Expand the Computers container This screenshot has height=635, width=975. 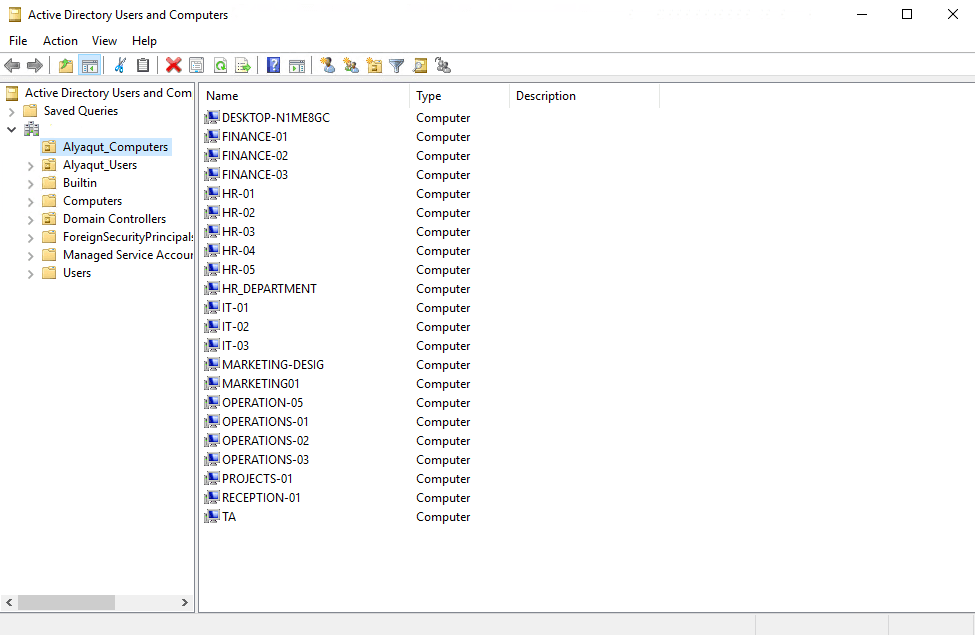(30, 202)
